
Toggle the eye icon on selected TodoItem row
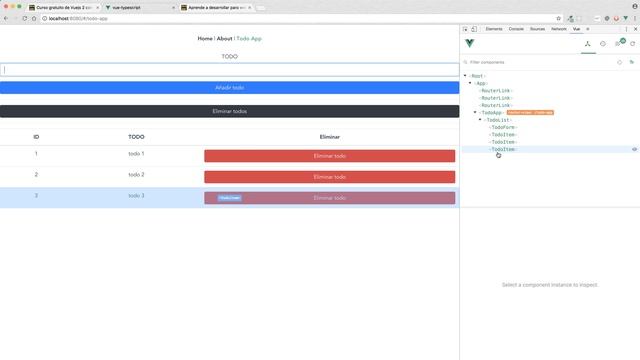point(634,149)
